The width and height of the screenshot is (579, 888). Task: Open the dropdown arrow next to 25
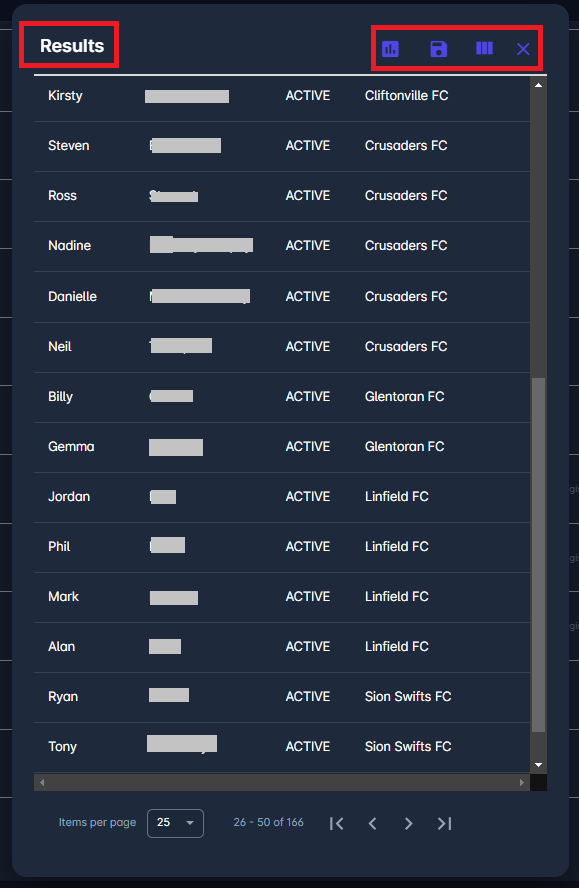(x=189, y=823)
